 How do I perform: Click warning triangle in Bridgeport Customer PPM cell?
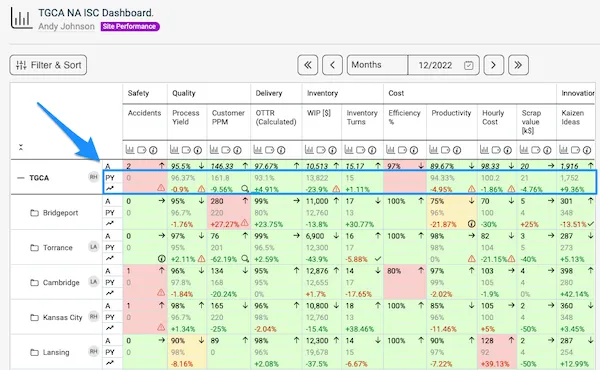pyautogui.click(x=245, y=223)
